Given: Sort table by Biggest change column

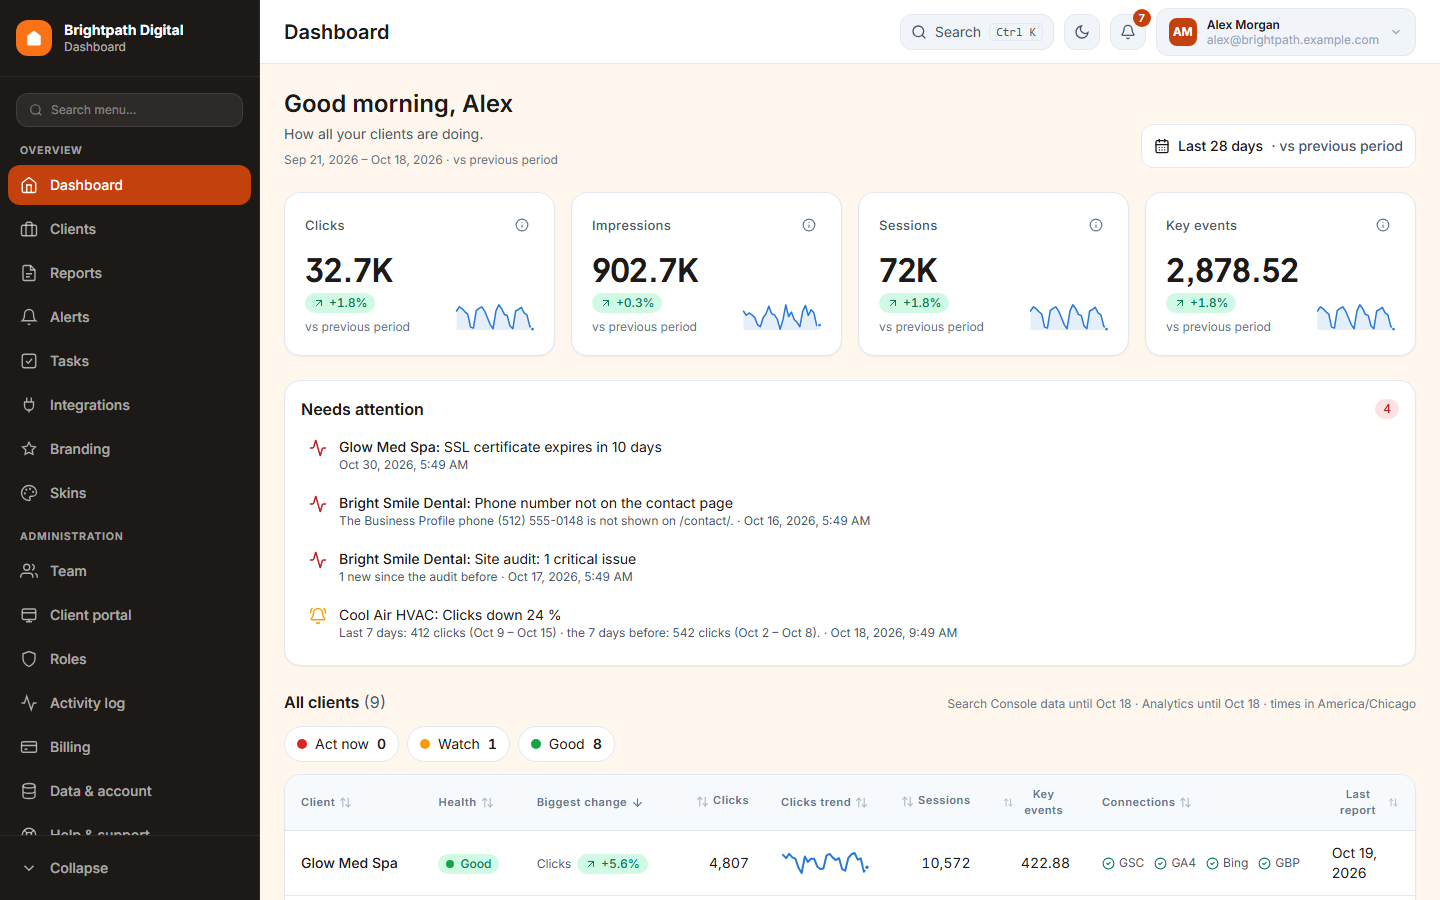Looking at the screenshot, I should (x=590, y=802).
